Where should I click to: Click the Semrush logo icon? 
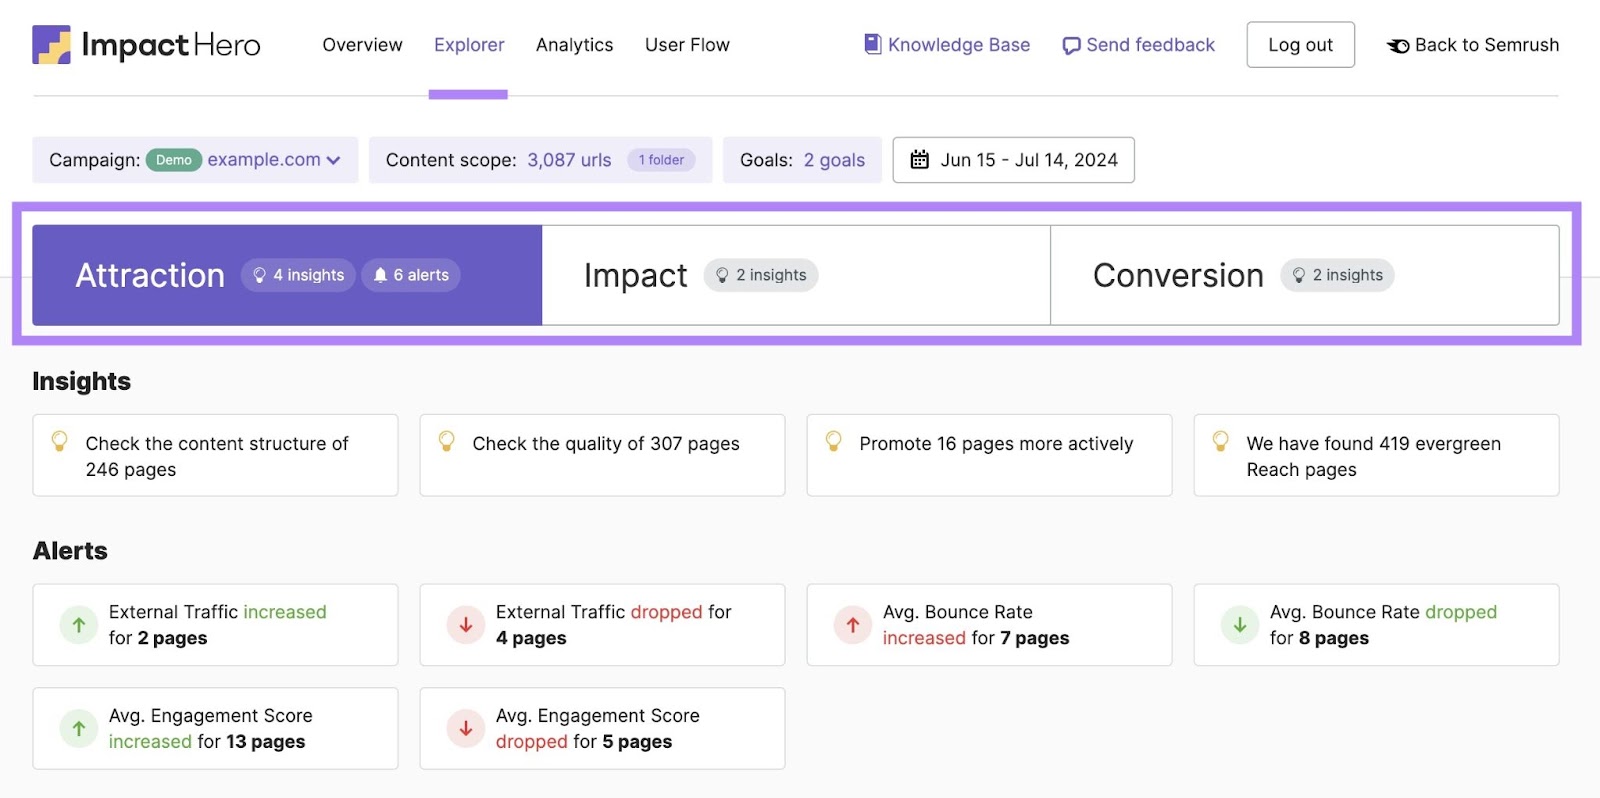pyautogui.click(x=1398, y=46)
